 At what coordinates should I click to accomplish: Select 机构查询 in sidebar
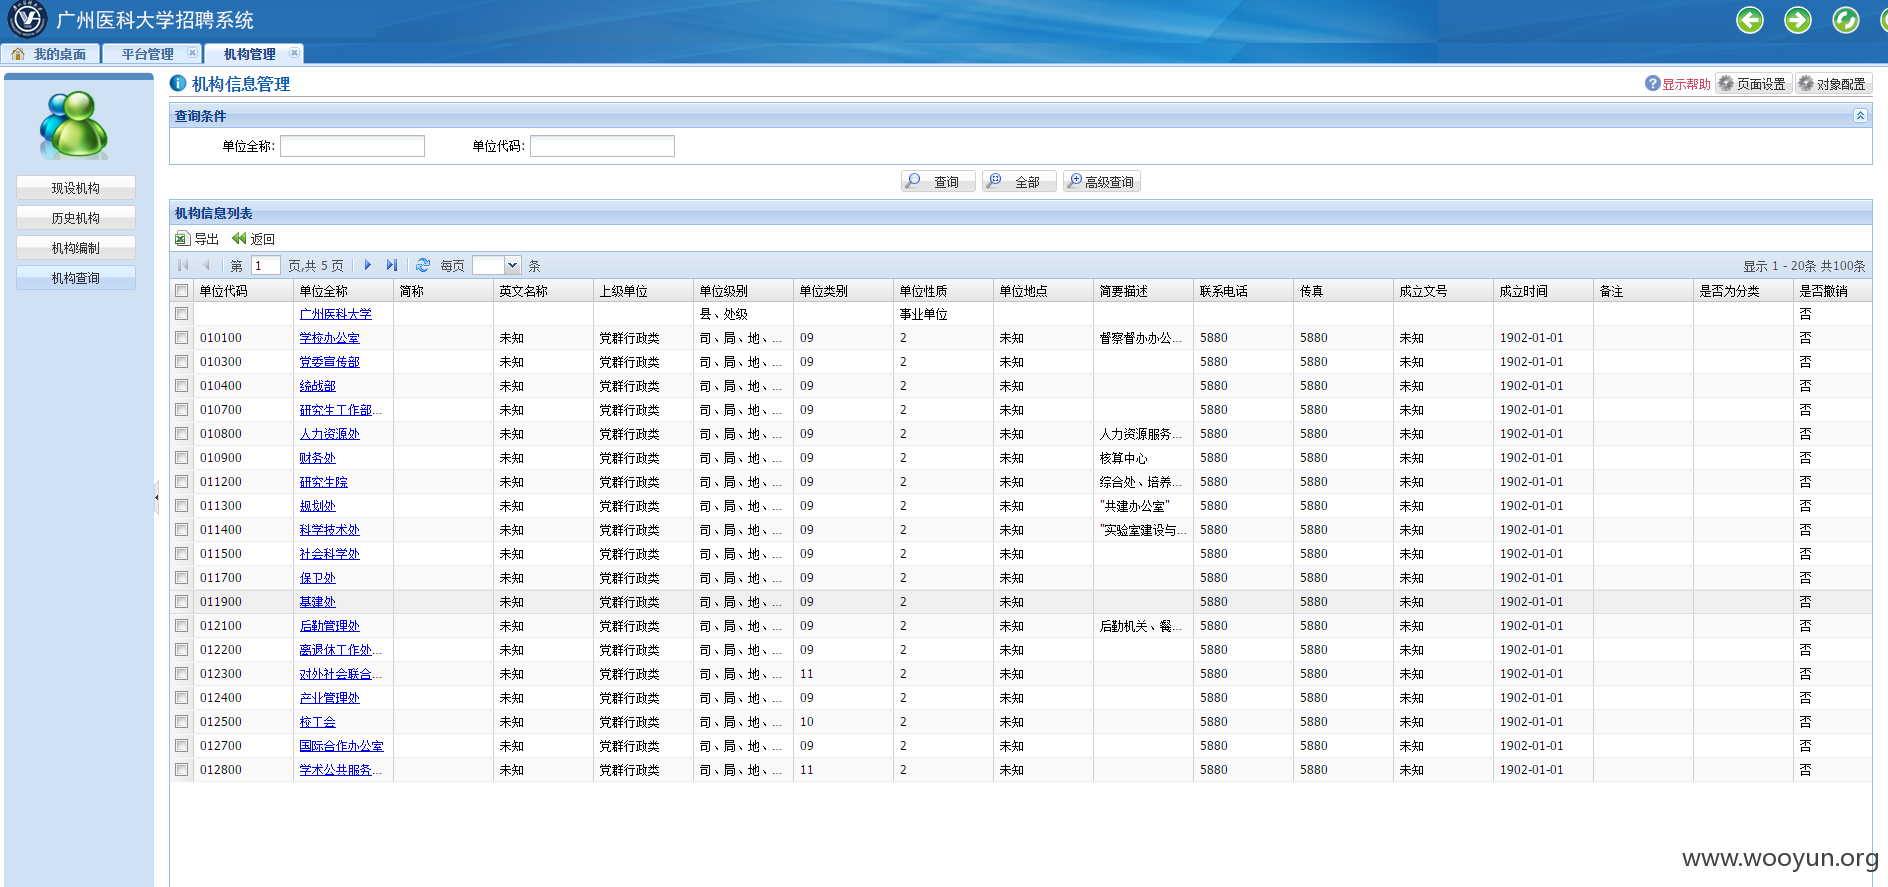[76, 278]
